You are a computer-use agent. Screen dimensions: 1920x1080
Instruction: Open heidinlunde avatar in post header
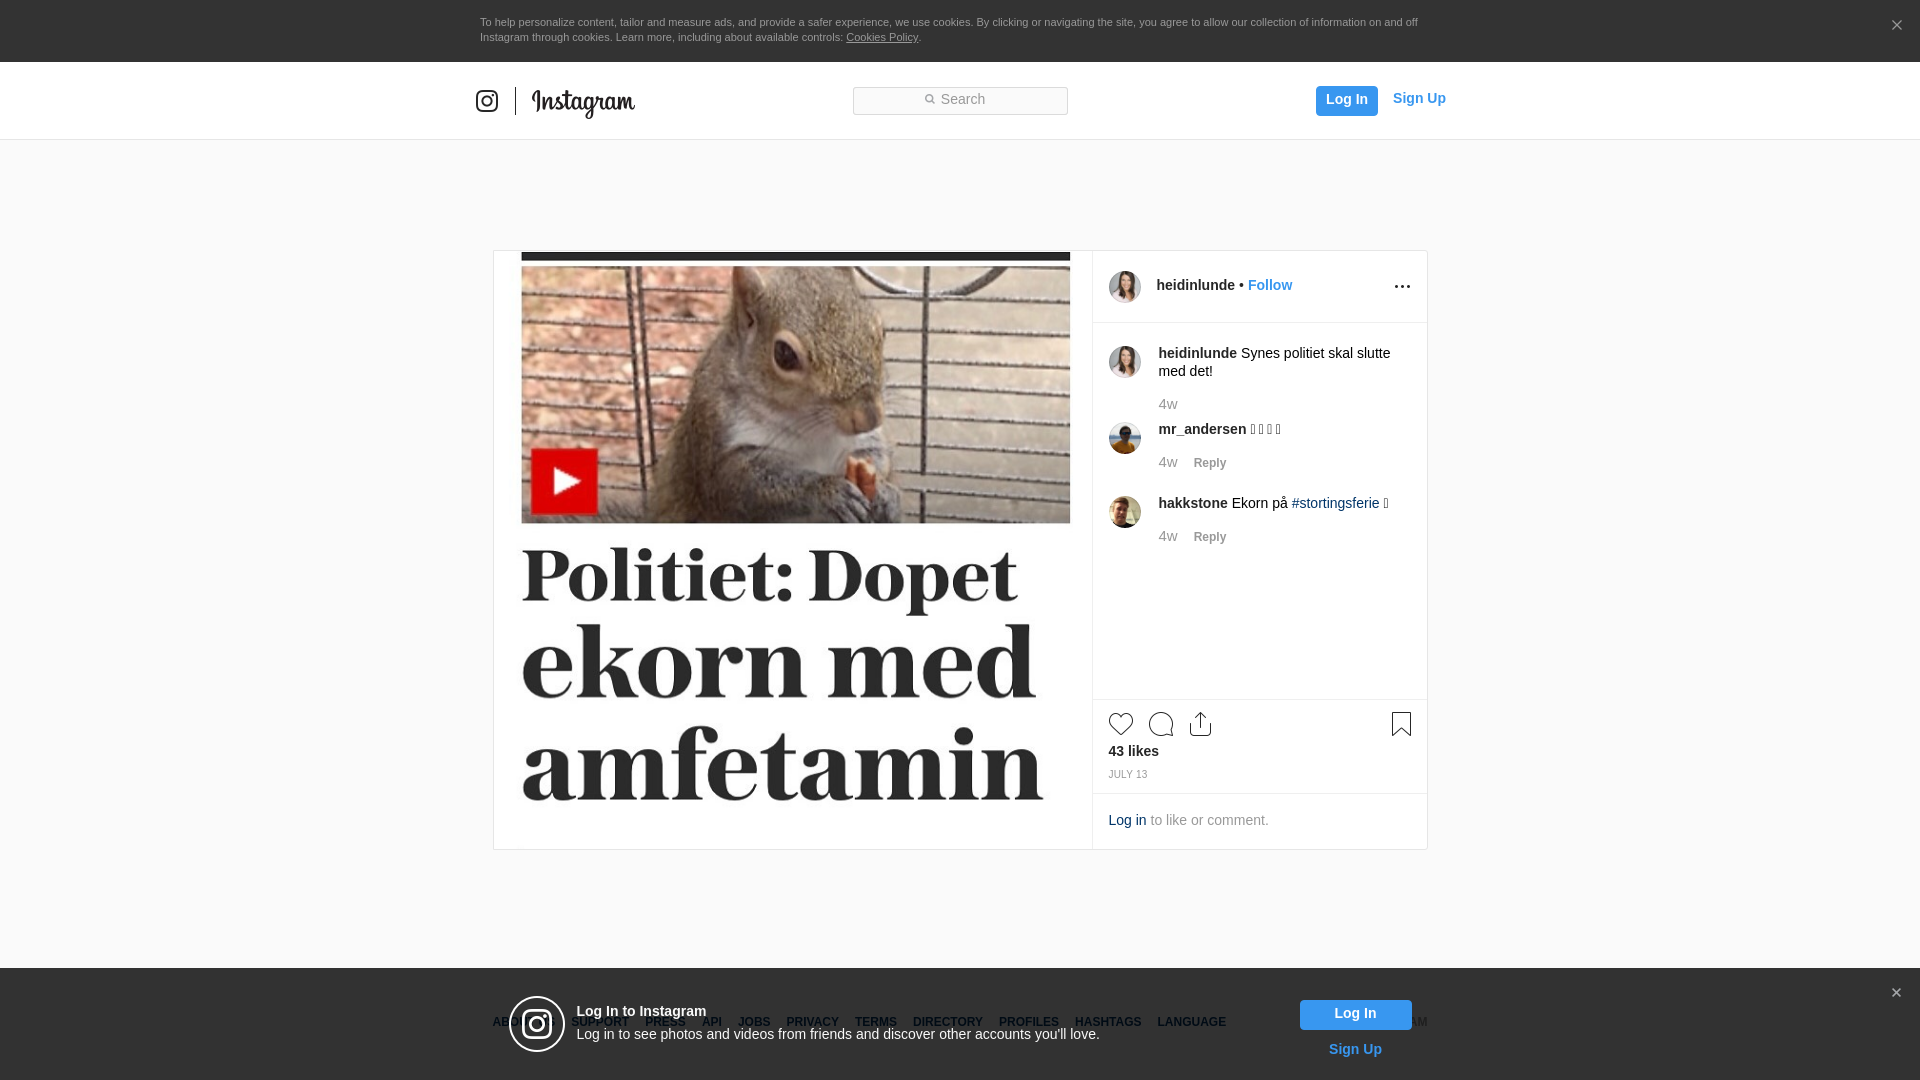tap(1125, 287)
